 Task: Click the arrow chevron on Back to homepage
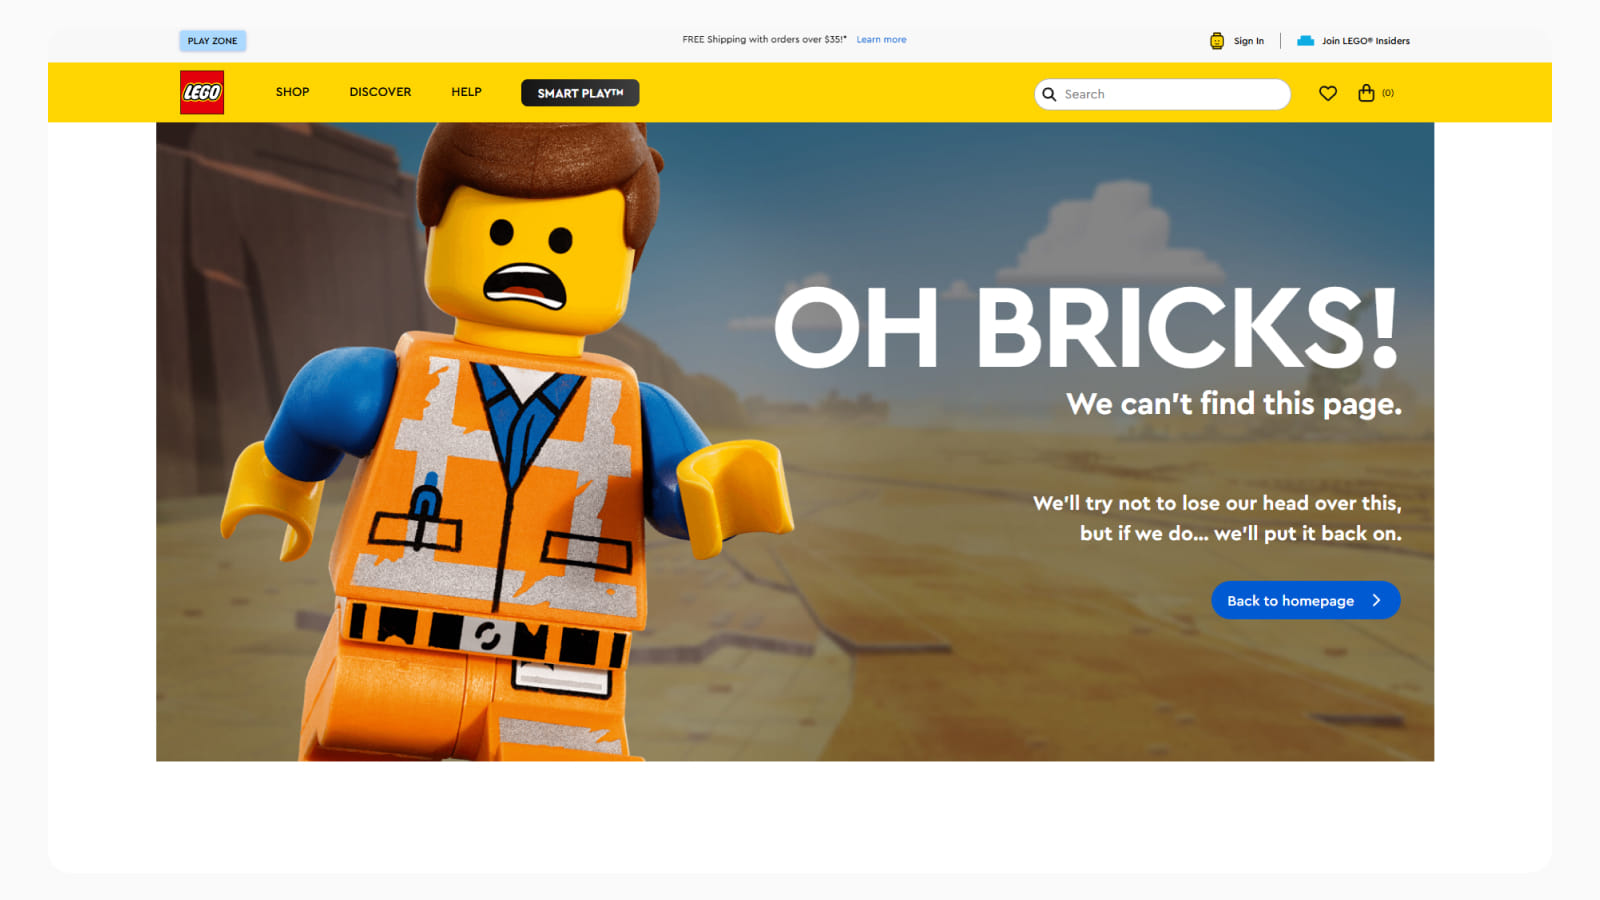pyautogui.click(x=1378, y=600)
